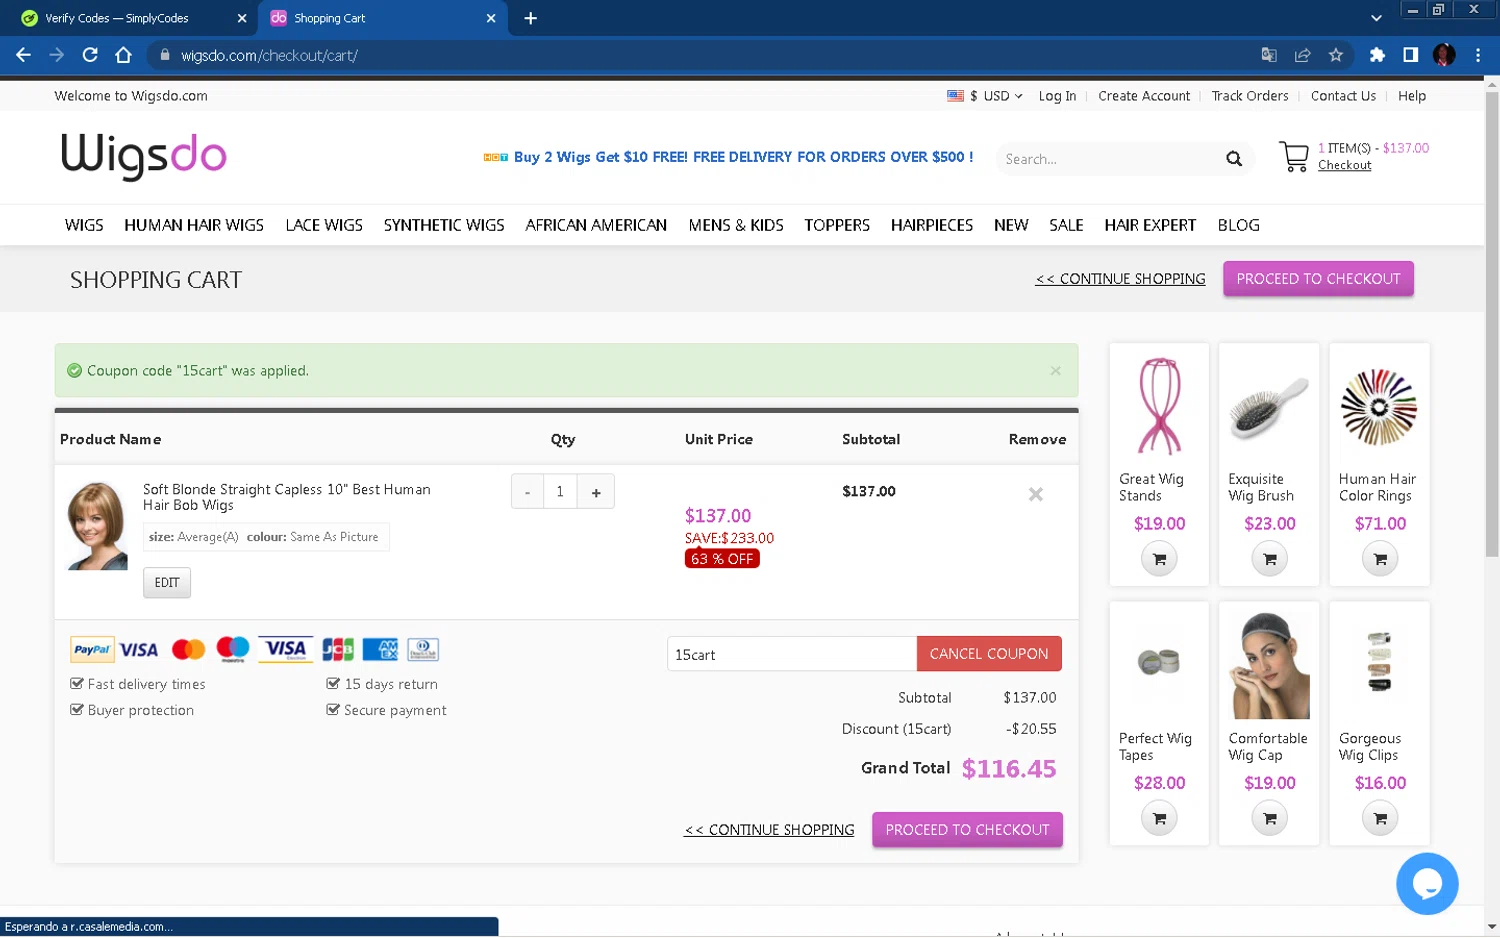Go back in browser history
The width and height of the screenshot is (1500, 938).
[x=23, y=55]
